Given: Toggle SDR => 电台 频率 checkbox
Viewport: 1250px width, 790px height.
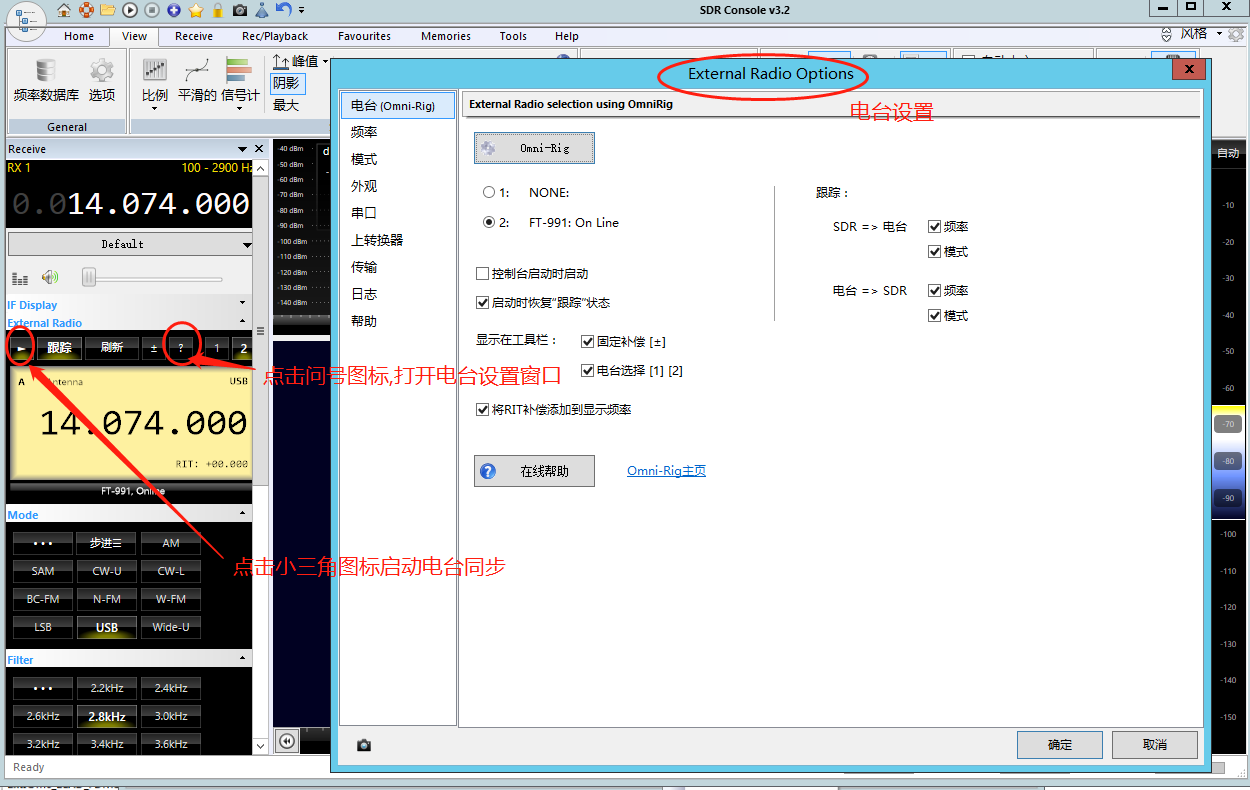Looking at the screenshot, I should (x=934, y=227).
